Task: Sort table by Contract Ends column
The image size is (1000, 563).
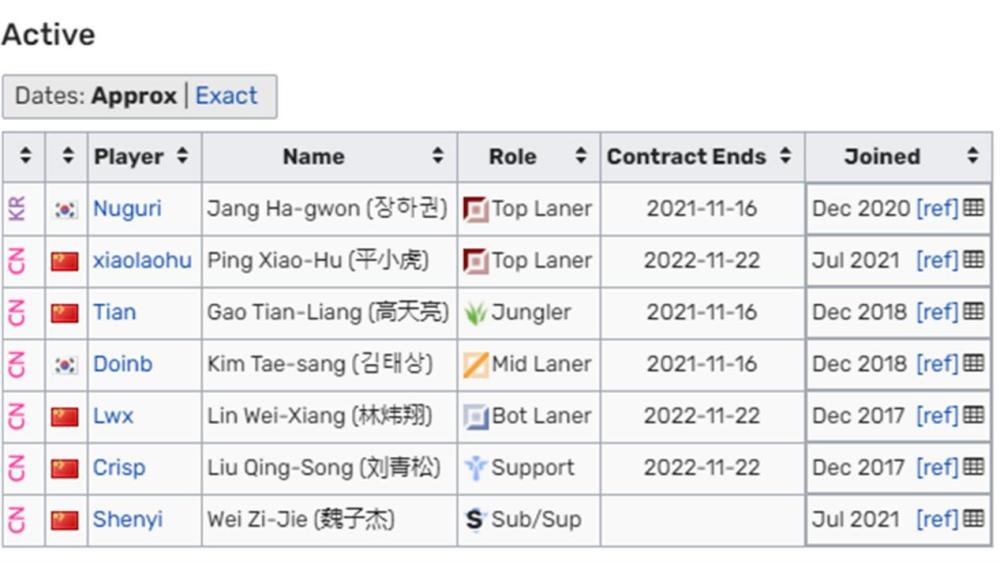Action: (786, 156)
